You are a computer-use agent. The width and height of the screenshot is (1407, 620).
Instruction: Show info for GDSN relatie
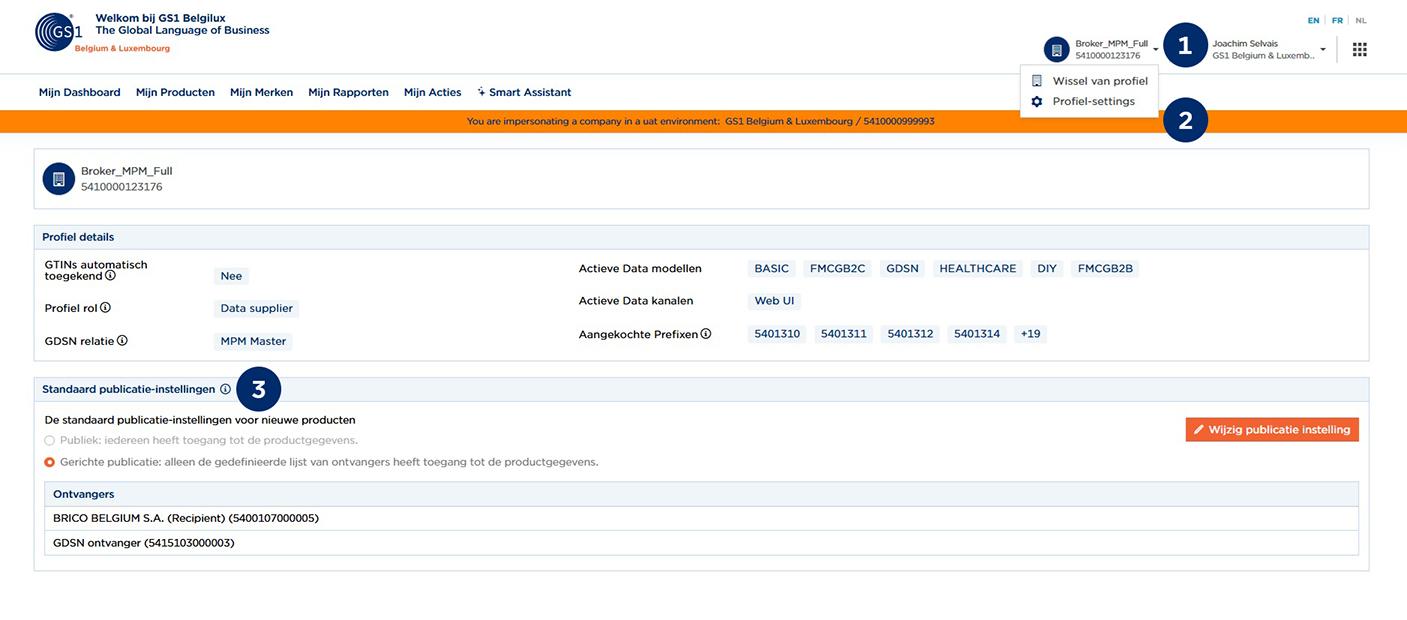click(x=122, y=340)
